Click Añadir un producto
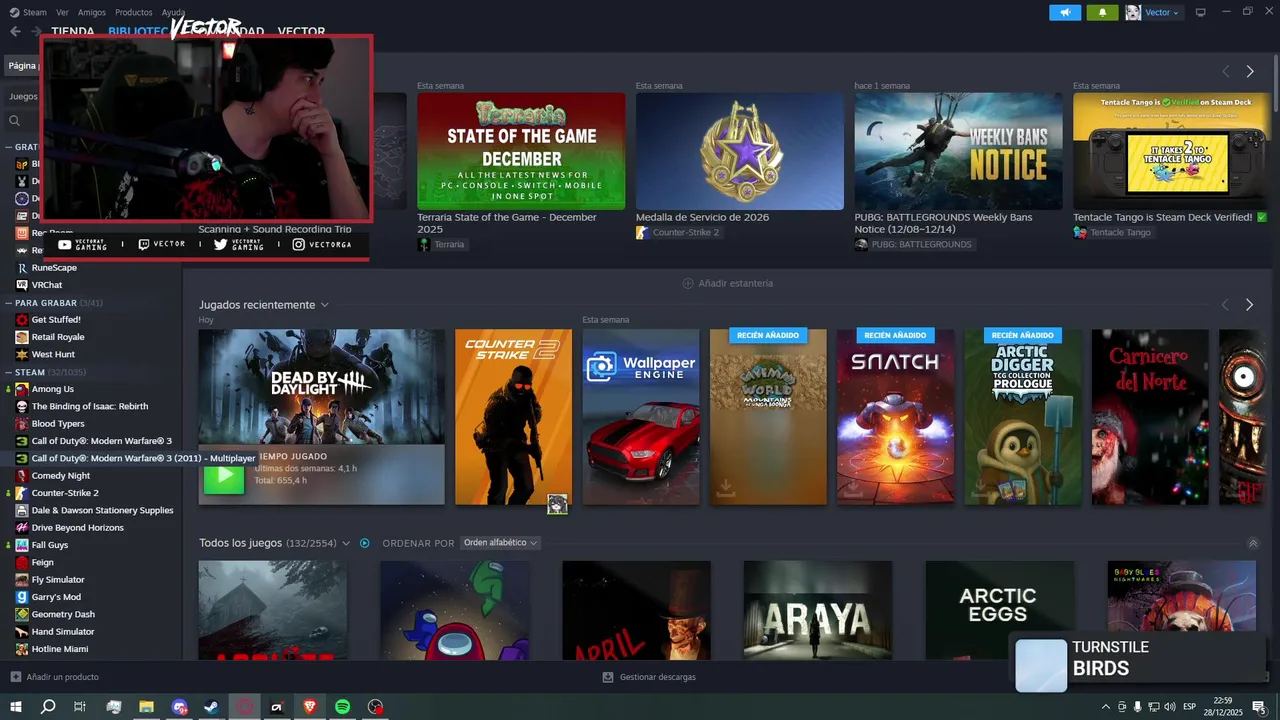 pyautogui.click(x=54, y=677)
